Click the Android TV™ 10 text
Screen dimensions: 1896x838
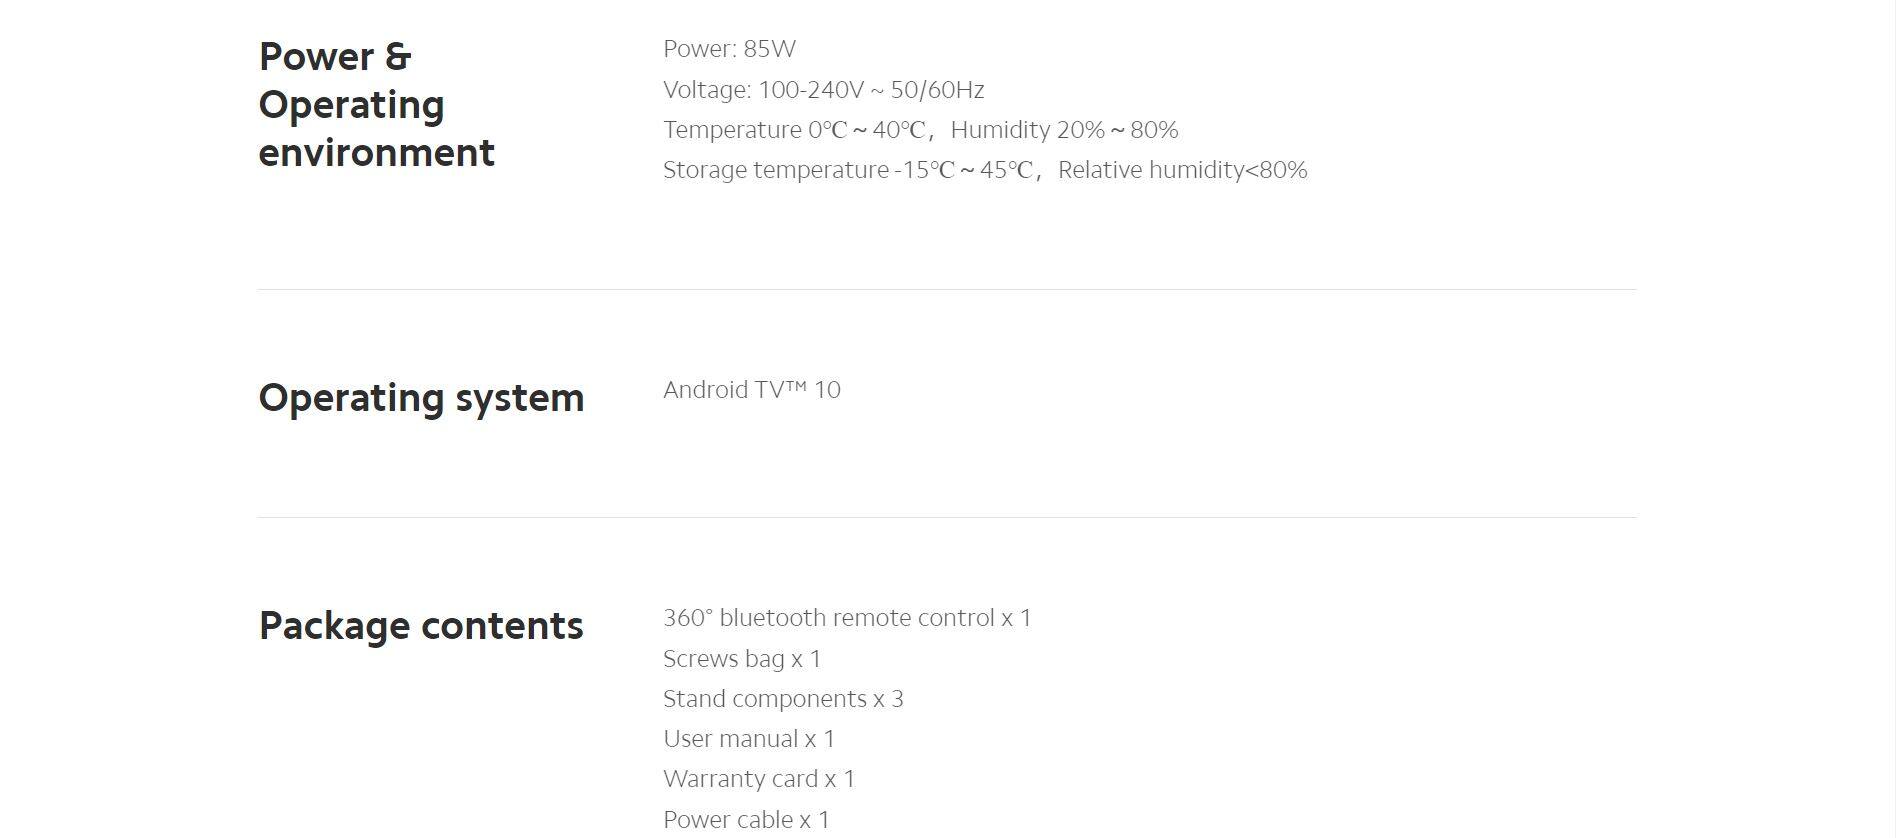(x=752, y=390)
